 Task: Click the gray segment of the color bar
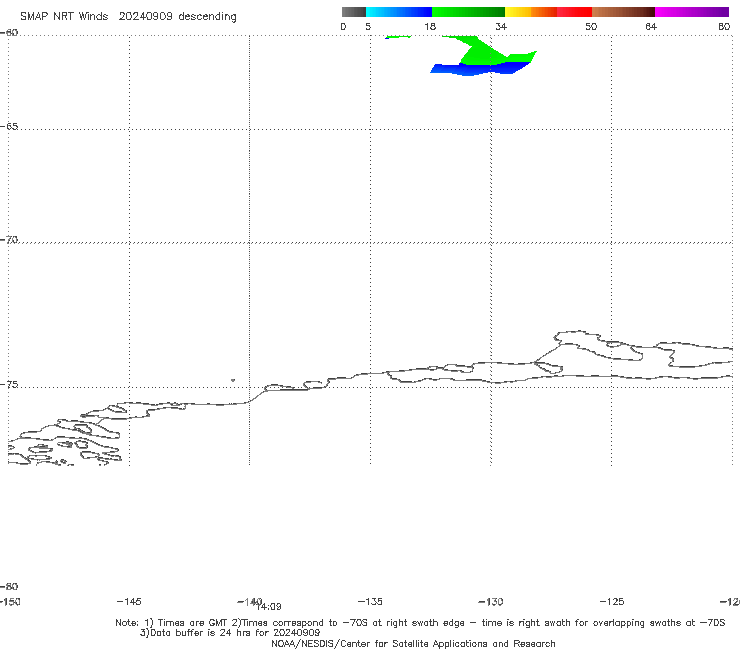(x=353, y=12)
